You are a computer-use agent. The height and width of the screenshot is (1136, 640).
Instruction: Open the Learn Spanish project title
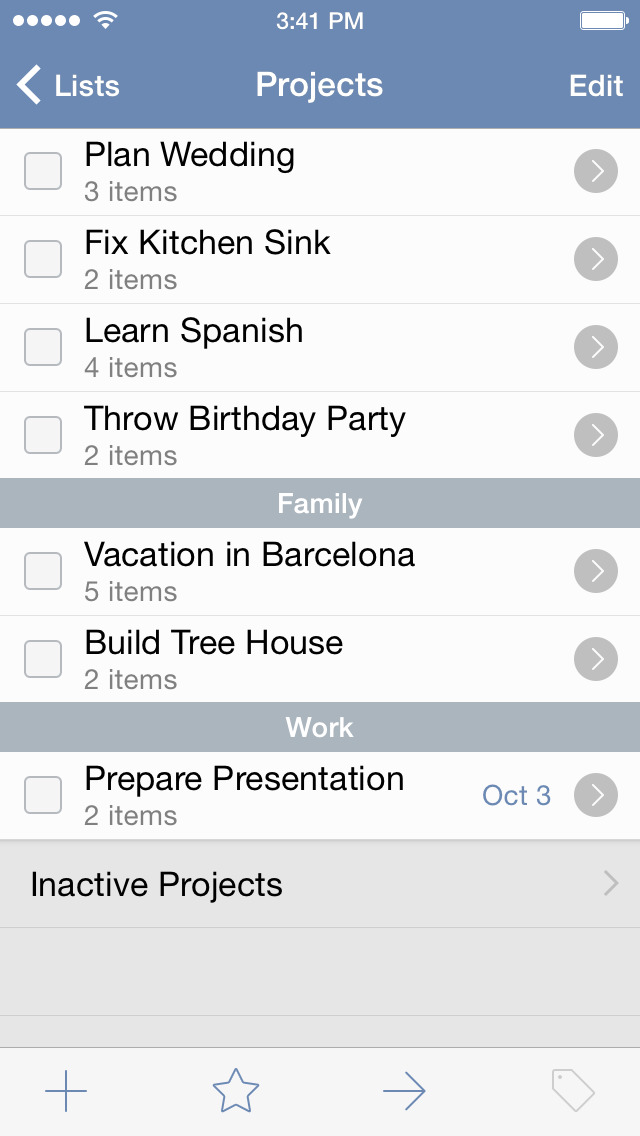coord(194,331)
